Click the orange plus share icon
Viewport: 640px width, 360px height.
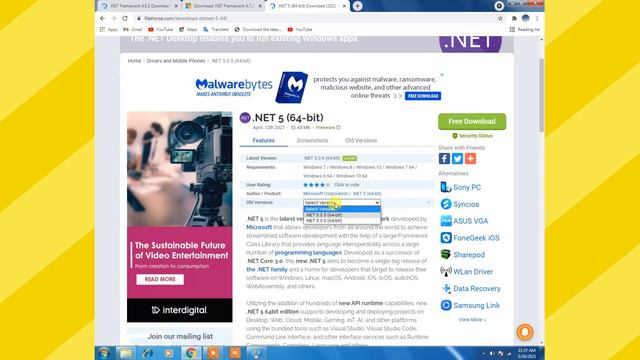[x=470, y=158]
